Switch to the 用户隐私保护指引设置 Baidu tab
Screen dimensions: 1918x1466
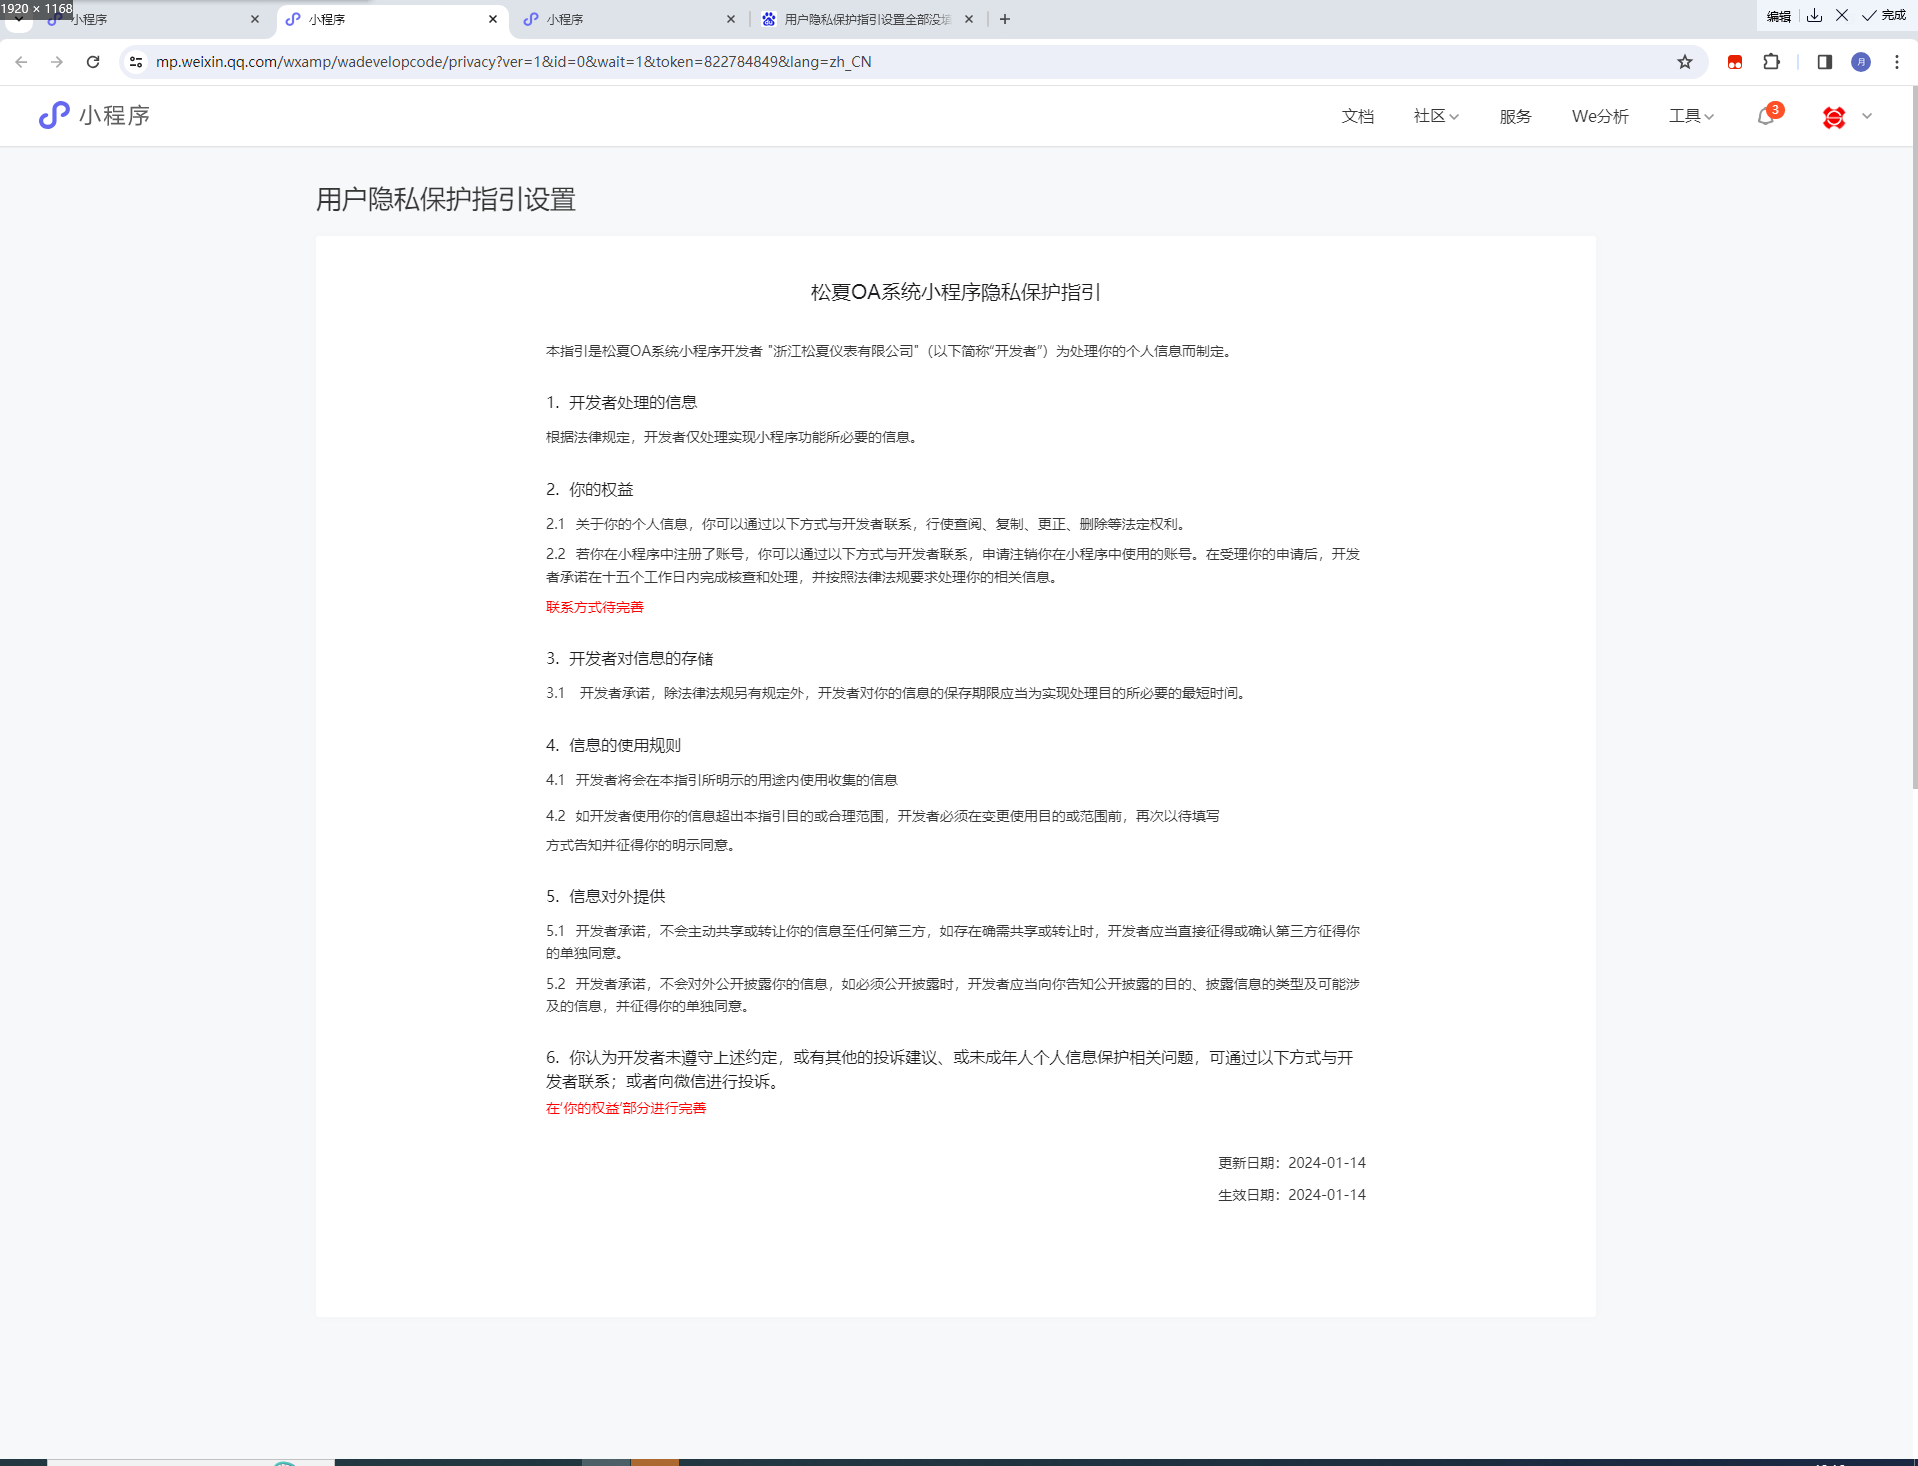pos(866,19)
